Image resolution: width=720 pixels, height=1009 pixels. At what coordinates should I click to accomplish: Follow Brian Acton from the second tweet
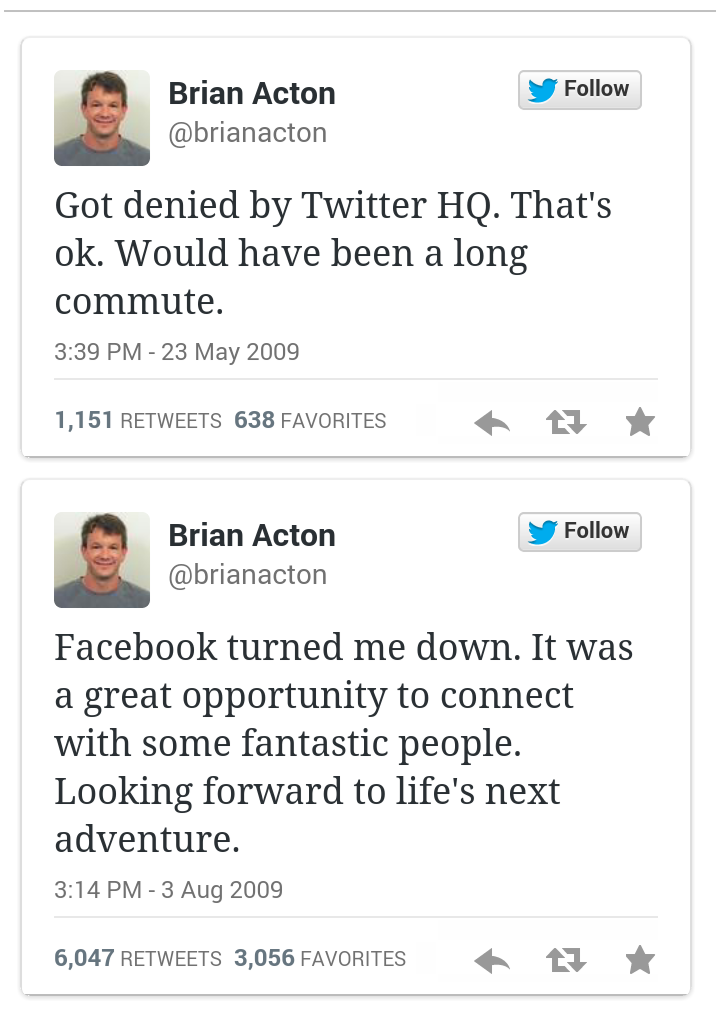pyautogui.click(x=580, y=531)
